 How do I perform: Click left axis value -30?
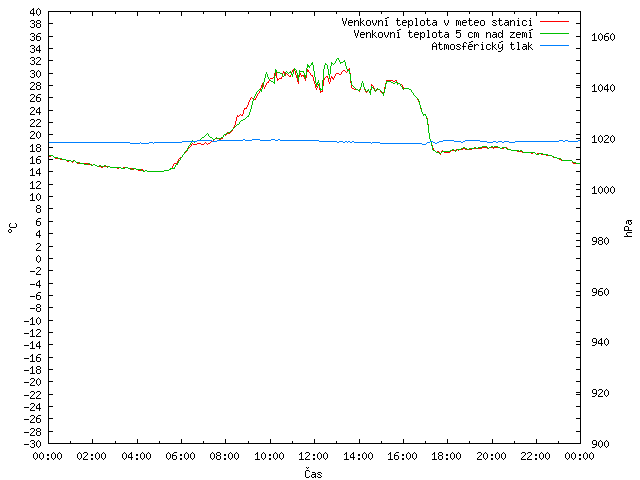tap(33, 444)
